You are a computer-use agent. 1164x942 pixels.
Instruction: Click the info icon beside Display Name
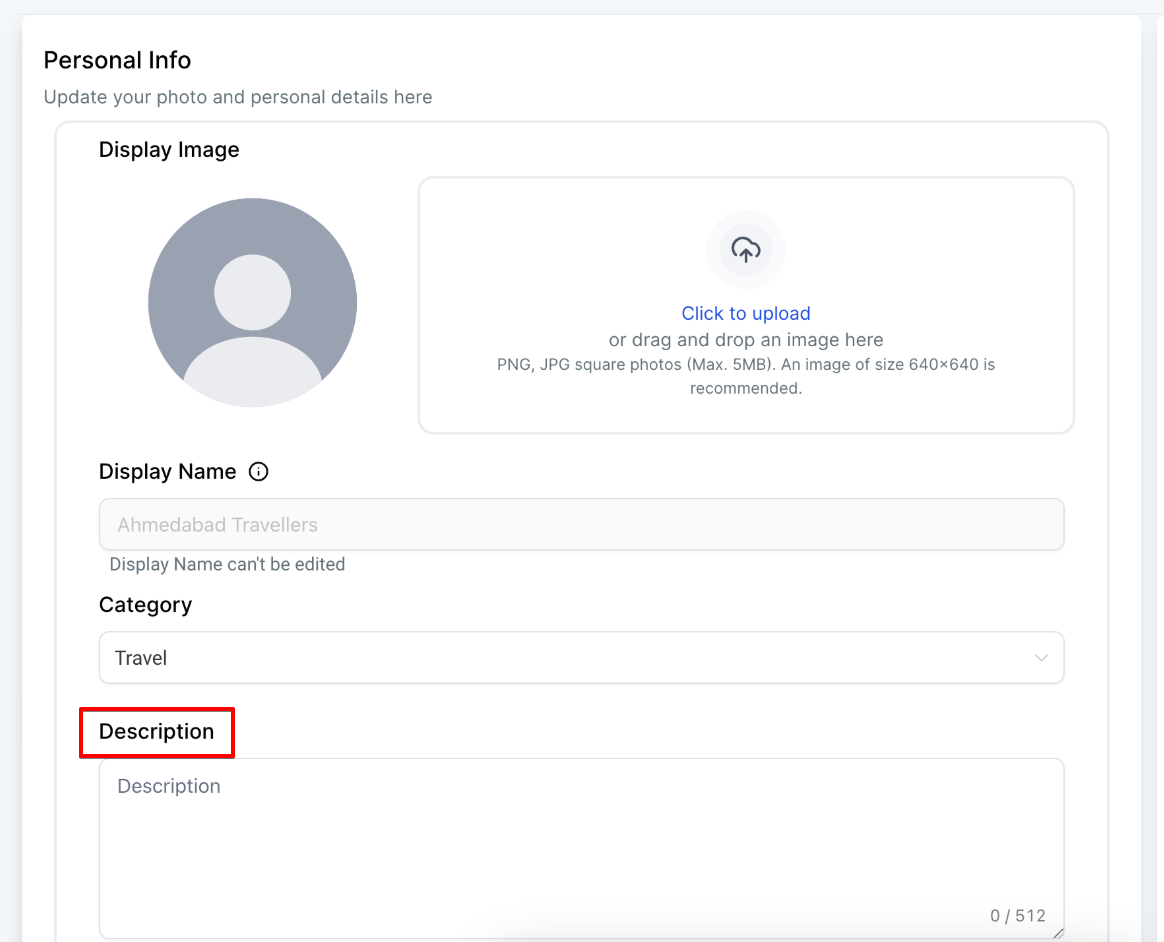pos(259,472)
